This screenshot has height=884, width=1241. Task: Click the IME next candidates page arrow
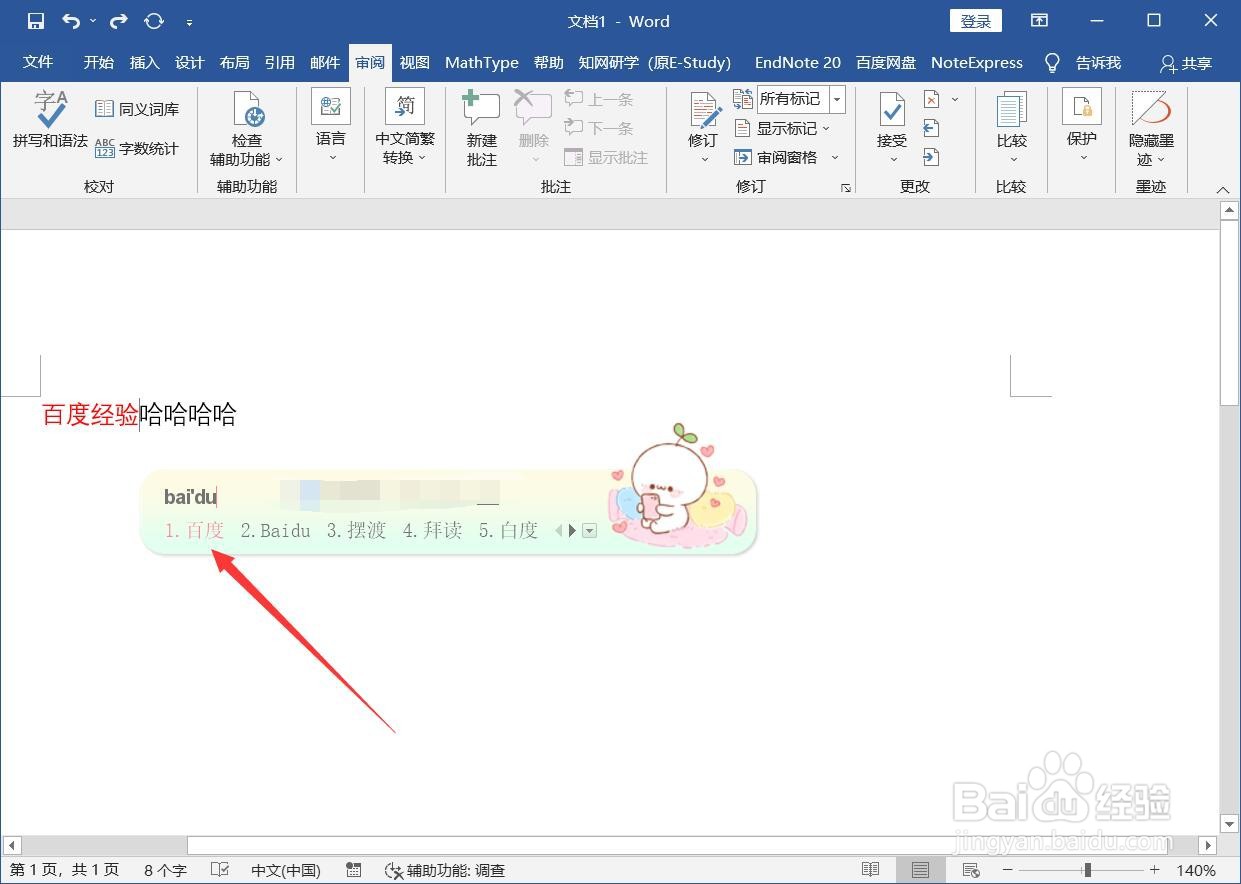point(572,531)
